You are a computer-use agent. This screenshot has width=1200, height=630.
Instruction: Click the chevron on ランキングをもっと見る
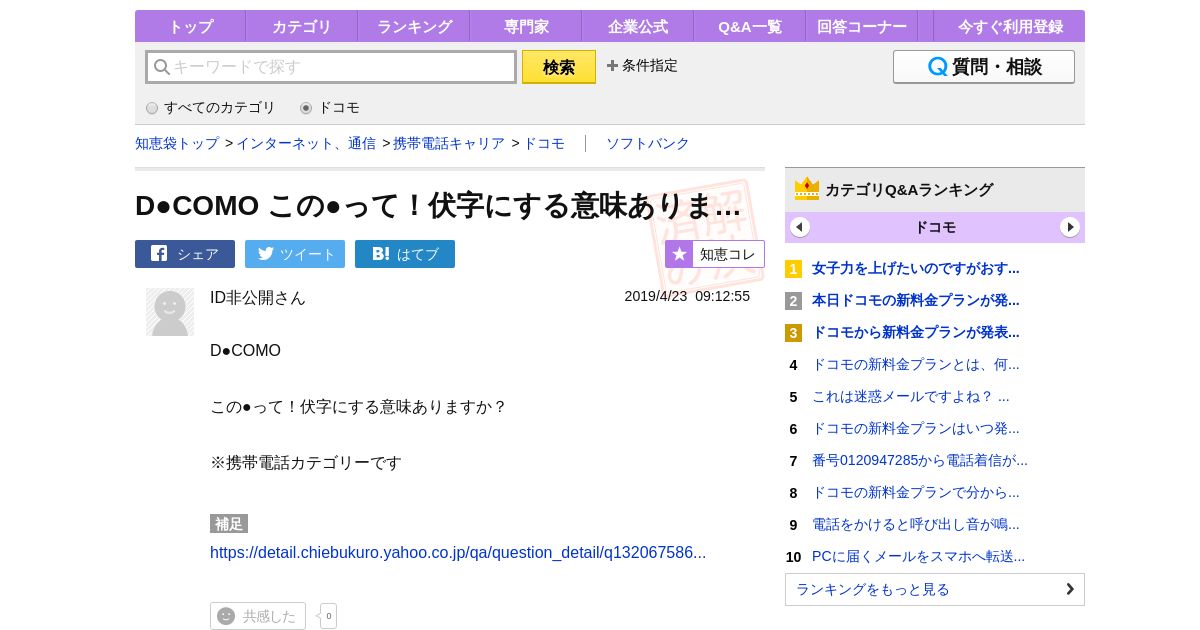[1070, 589]
